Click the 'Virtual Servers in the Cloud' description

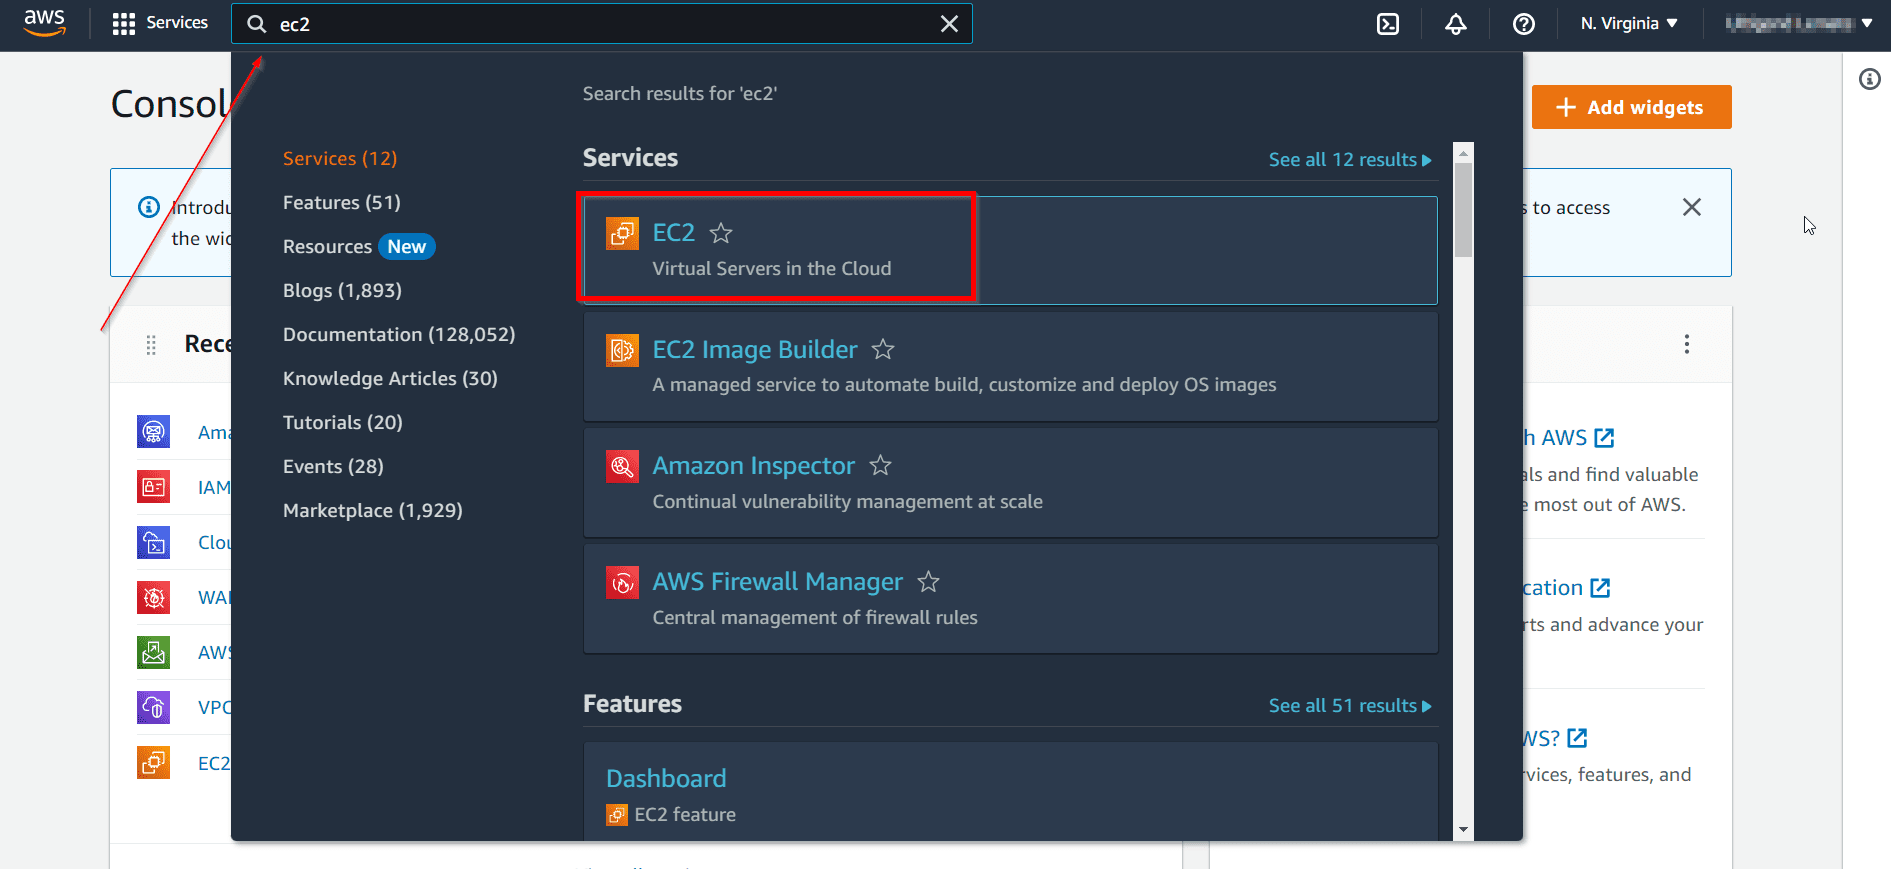point(772,268)
